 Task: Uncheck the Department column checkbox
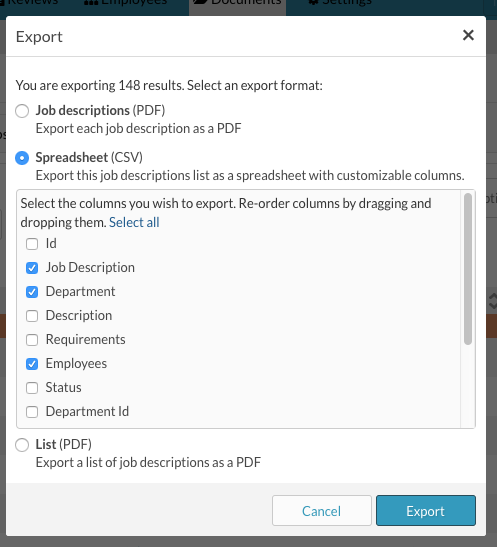32,292
